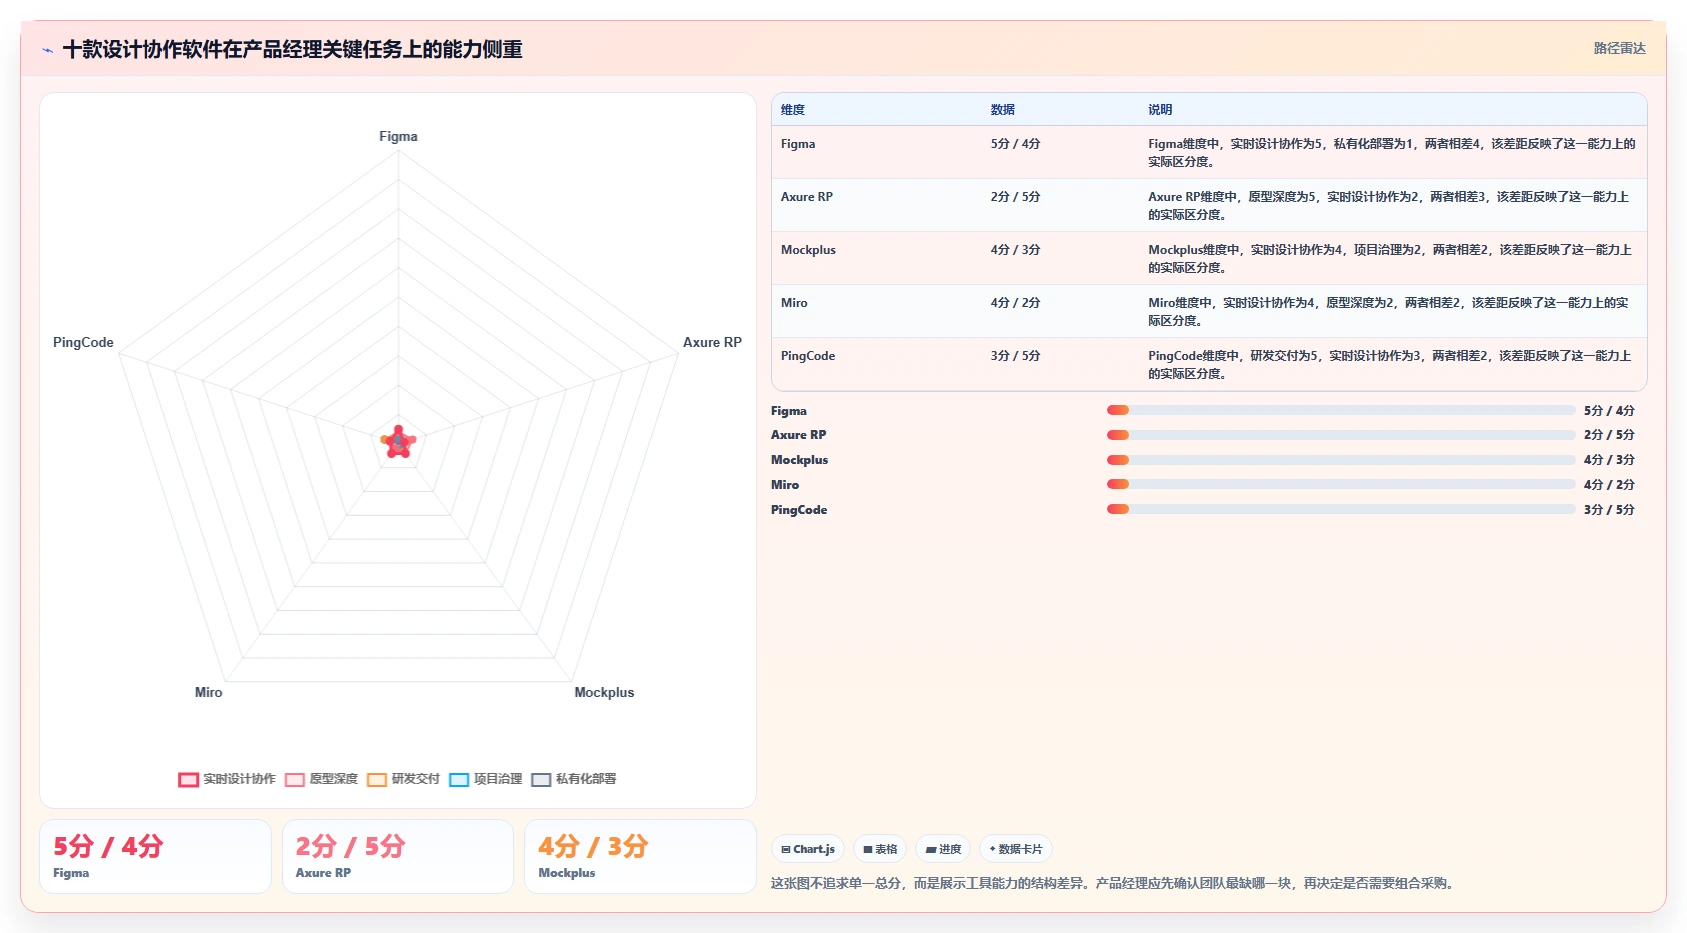Screen dimensions: 1687x933
Task: Toggle the 项目治理 legend series
Action: pos(485,779)
